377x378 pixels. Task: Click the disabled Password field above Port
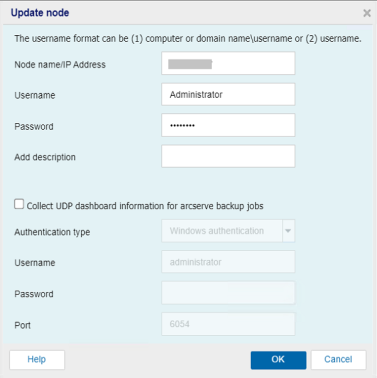tap(228, 293)
